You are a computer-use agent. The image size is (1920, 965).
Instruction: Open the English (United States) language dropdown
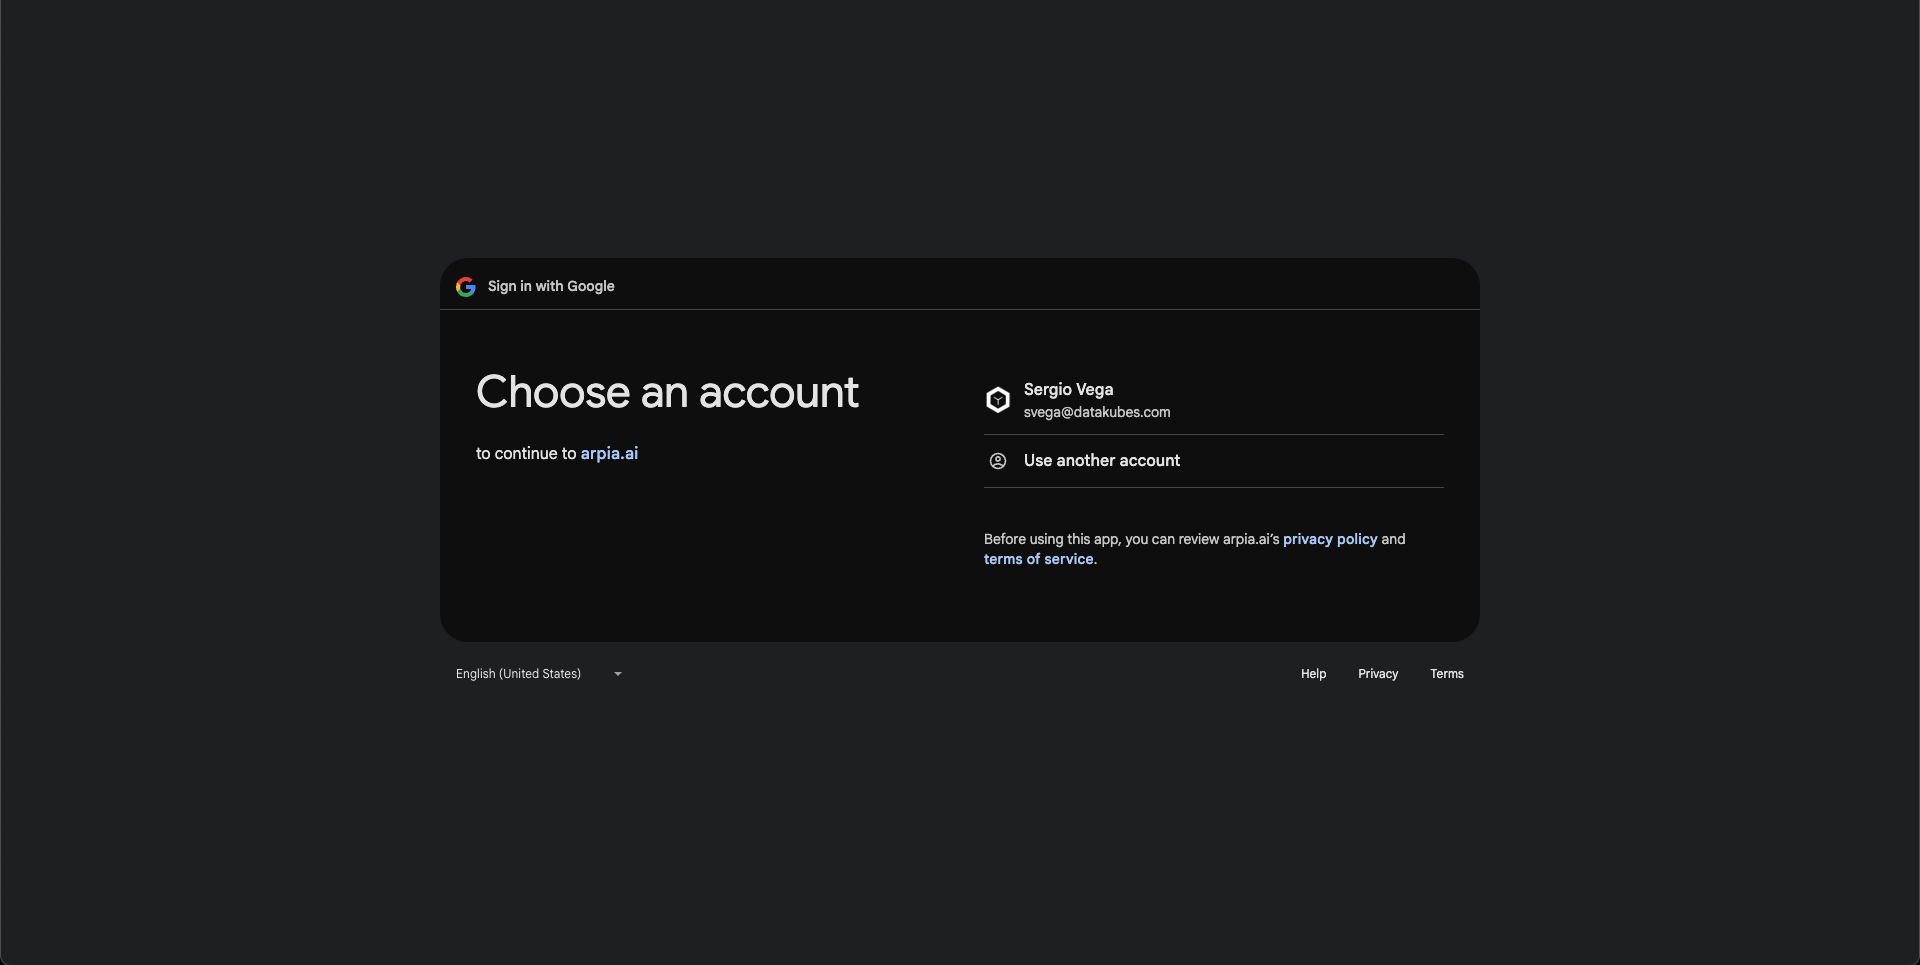point(540,674)
